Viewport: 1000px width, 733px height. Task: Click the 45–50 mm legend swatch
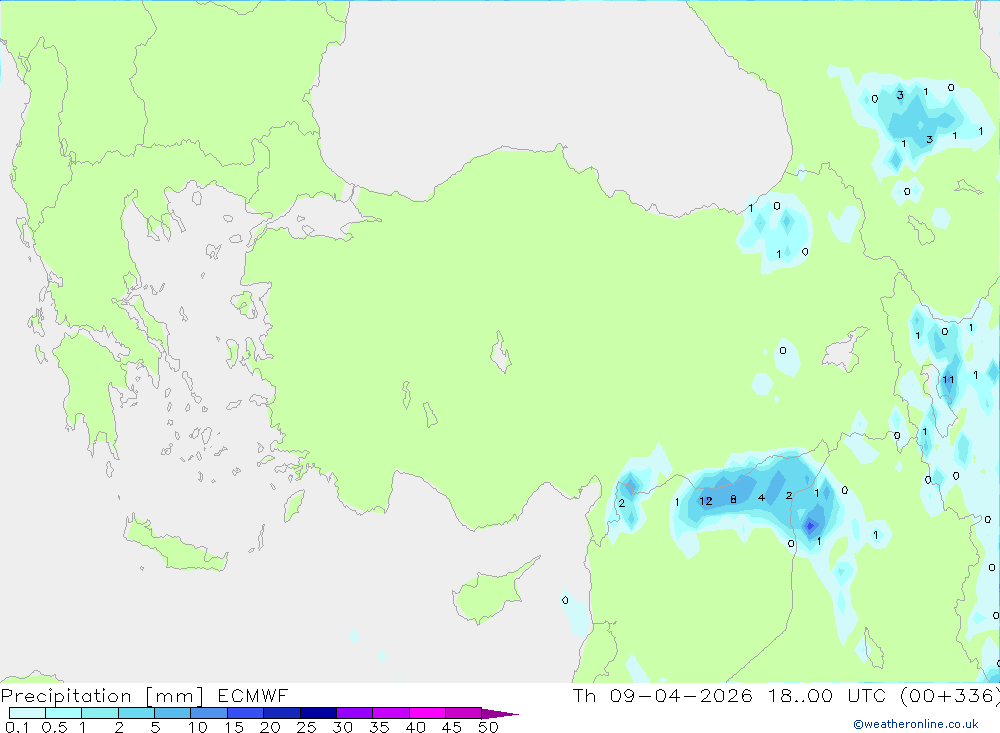tap(464, 713)
